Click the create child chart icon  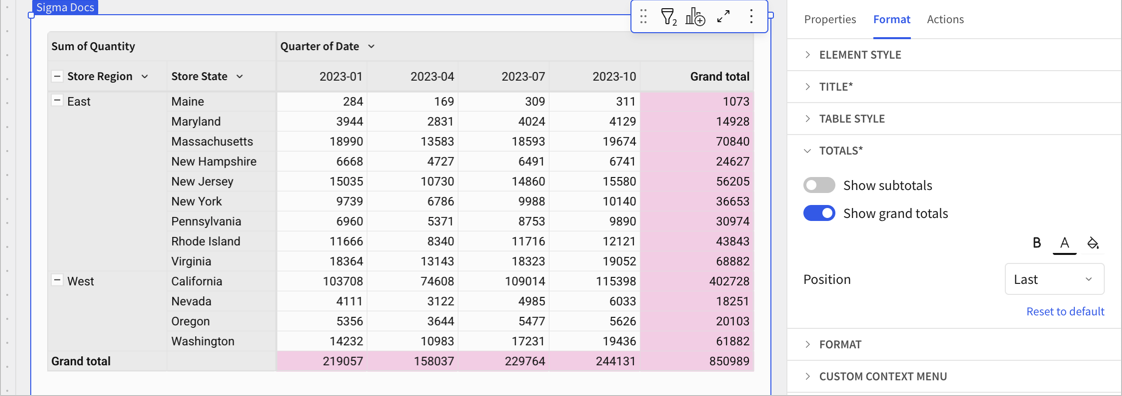click(695, 16)
